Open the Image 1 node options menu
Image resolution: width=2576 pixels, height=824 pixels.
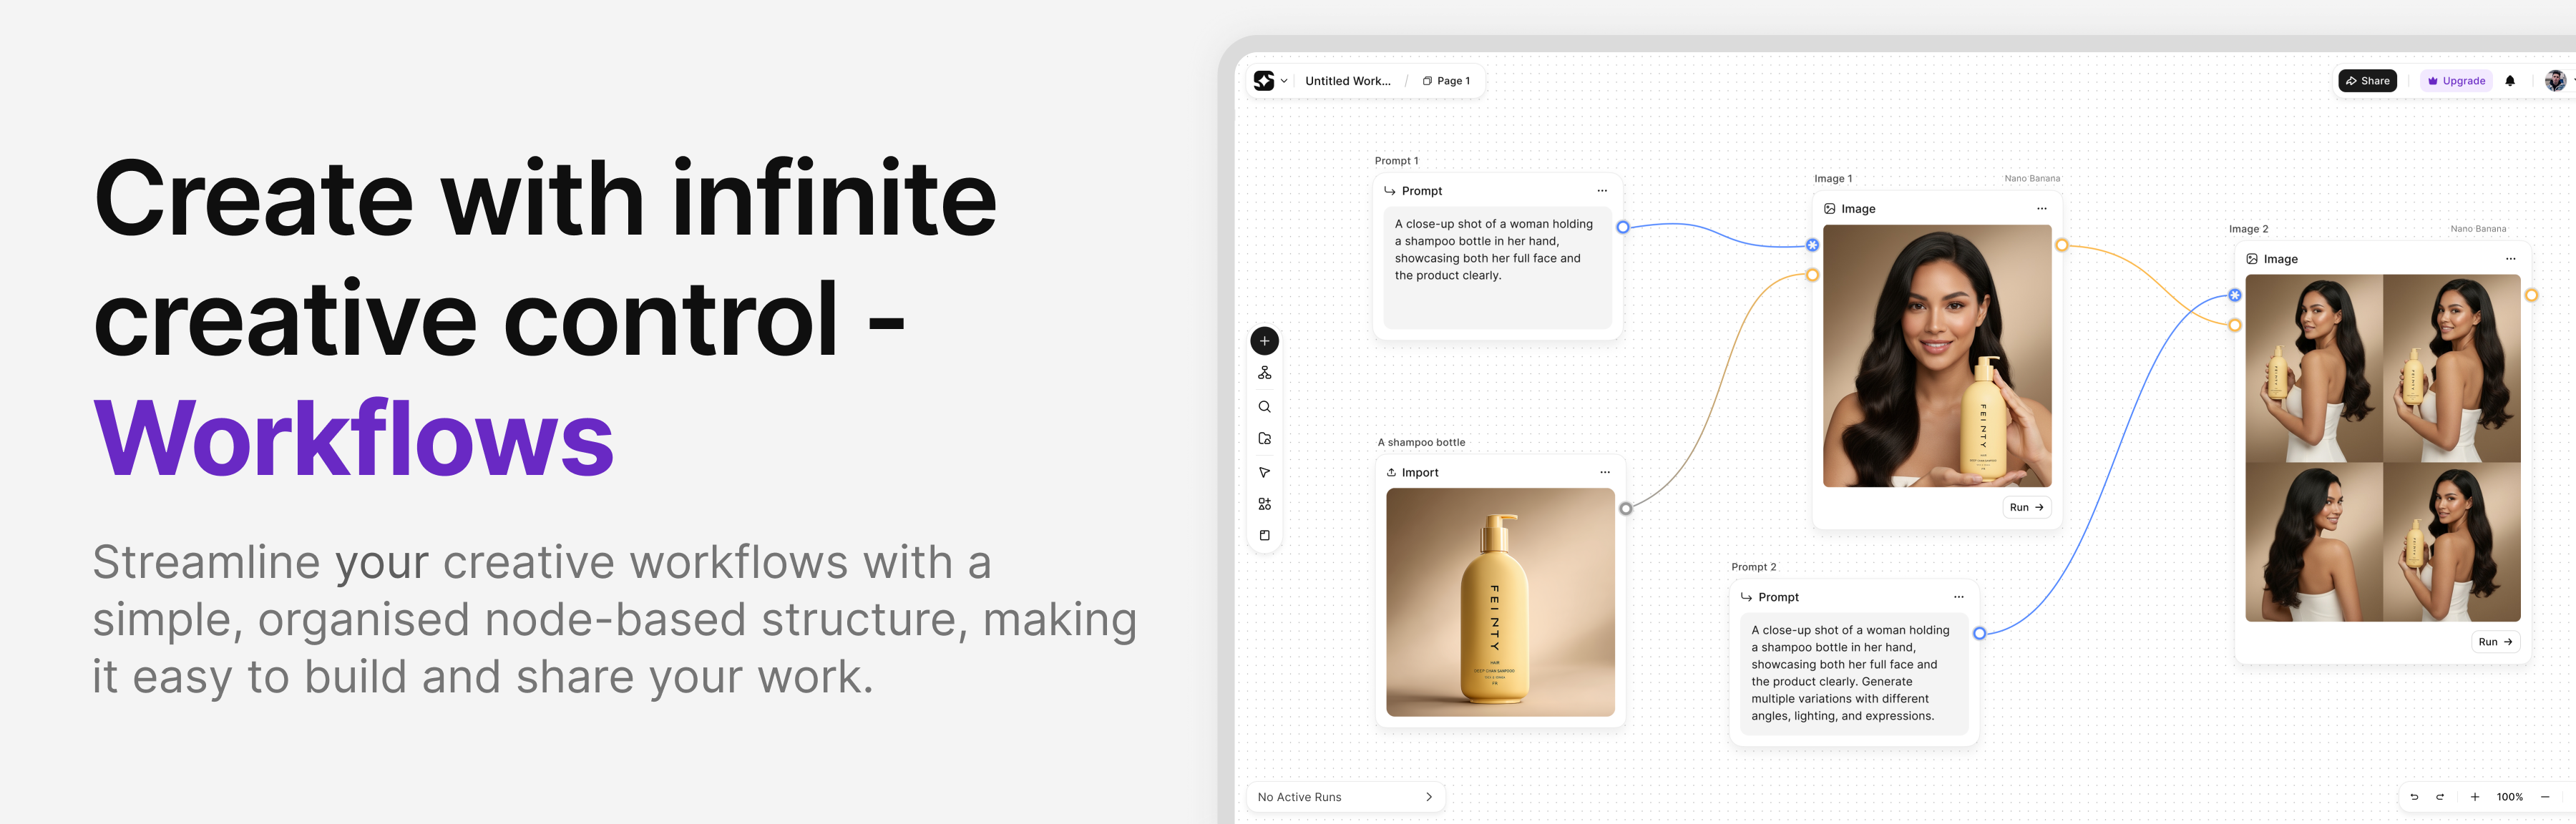2042,208
